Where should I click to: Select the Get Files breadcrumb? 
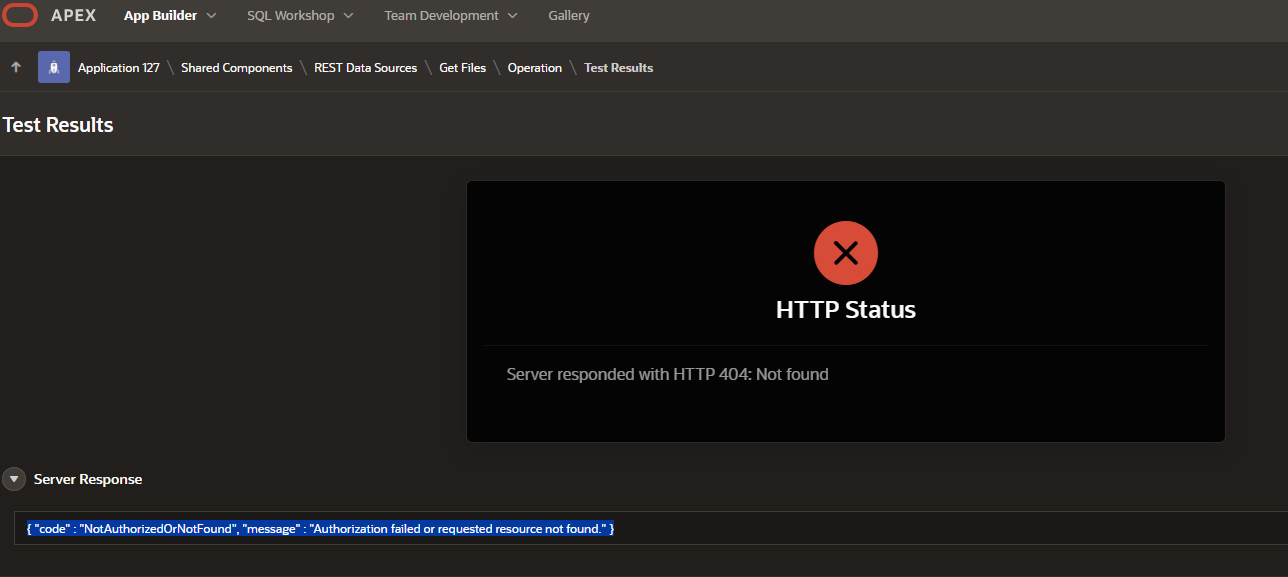462,68
